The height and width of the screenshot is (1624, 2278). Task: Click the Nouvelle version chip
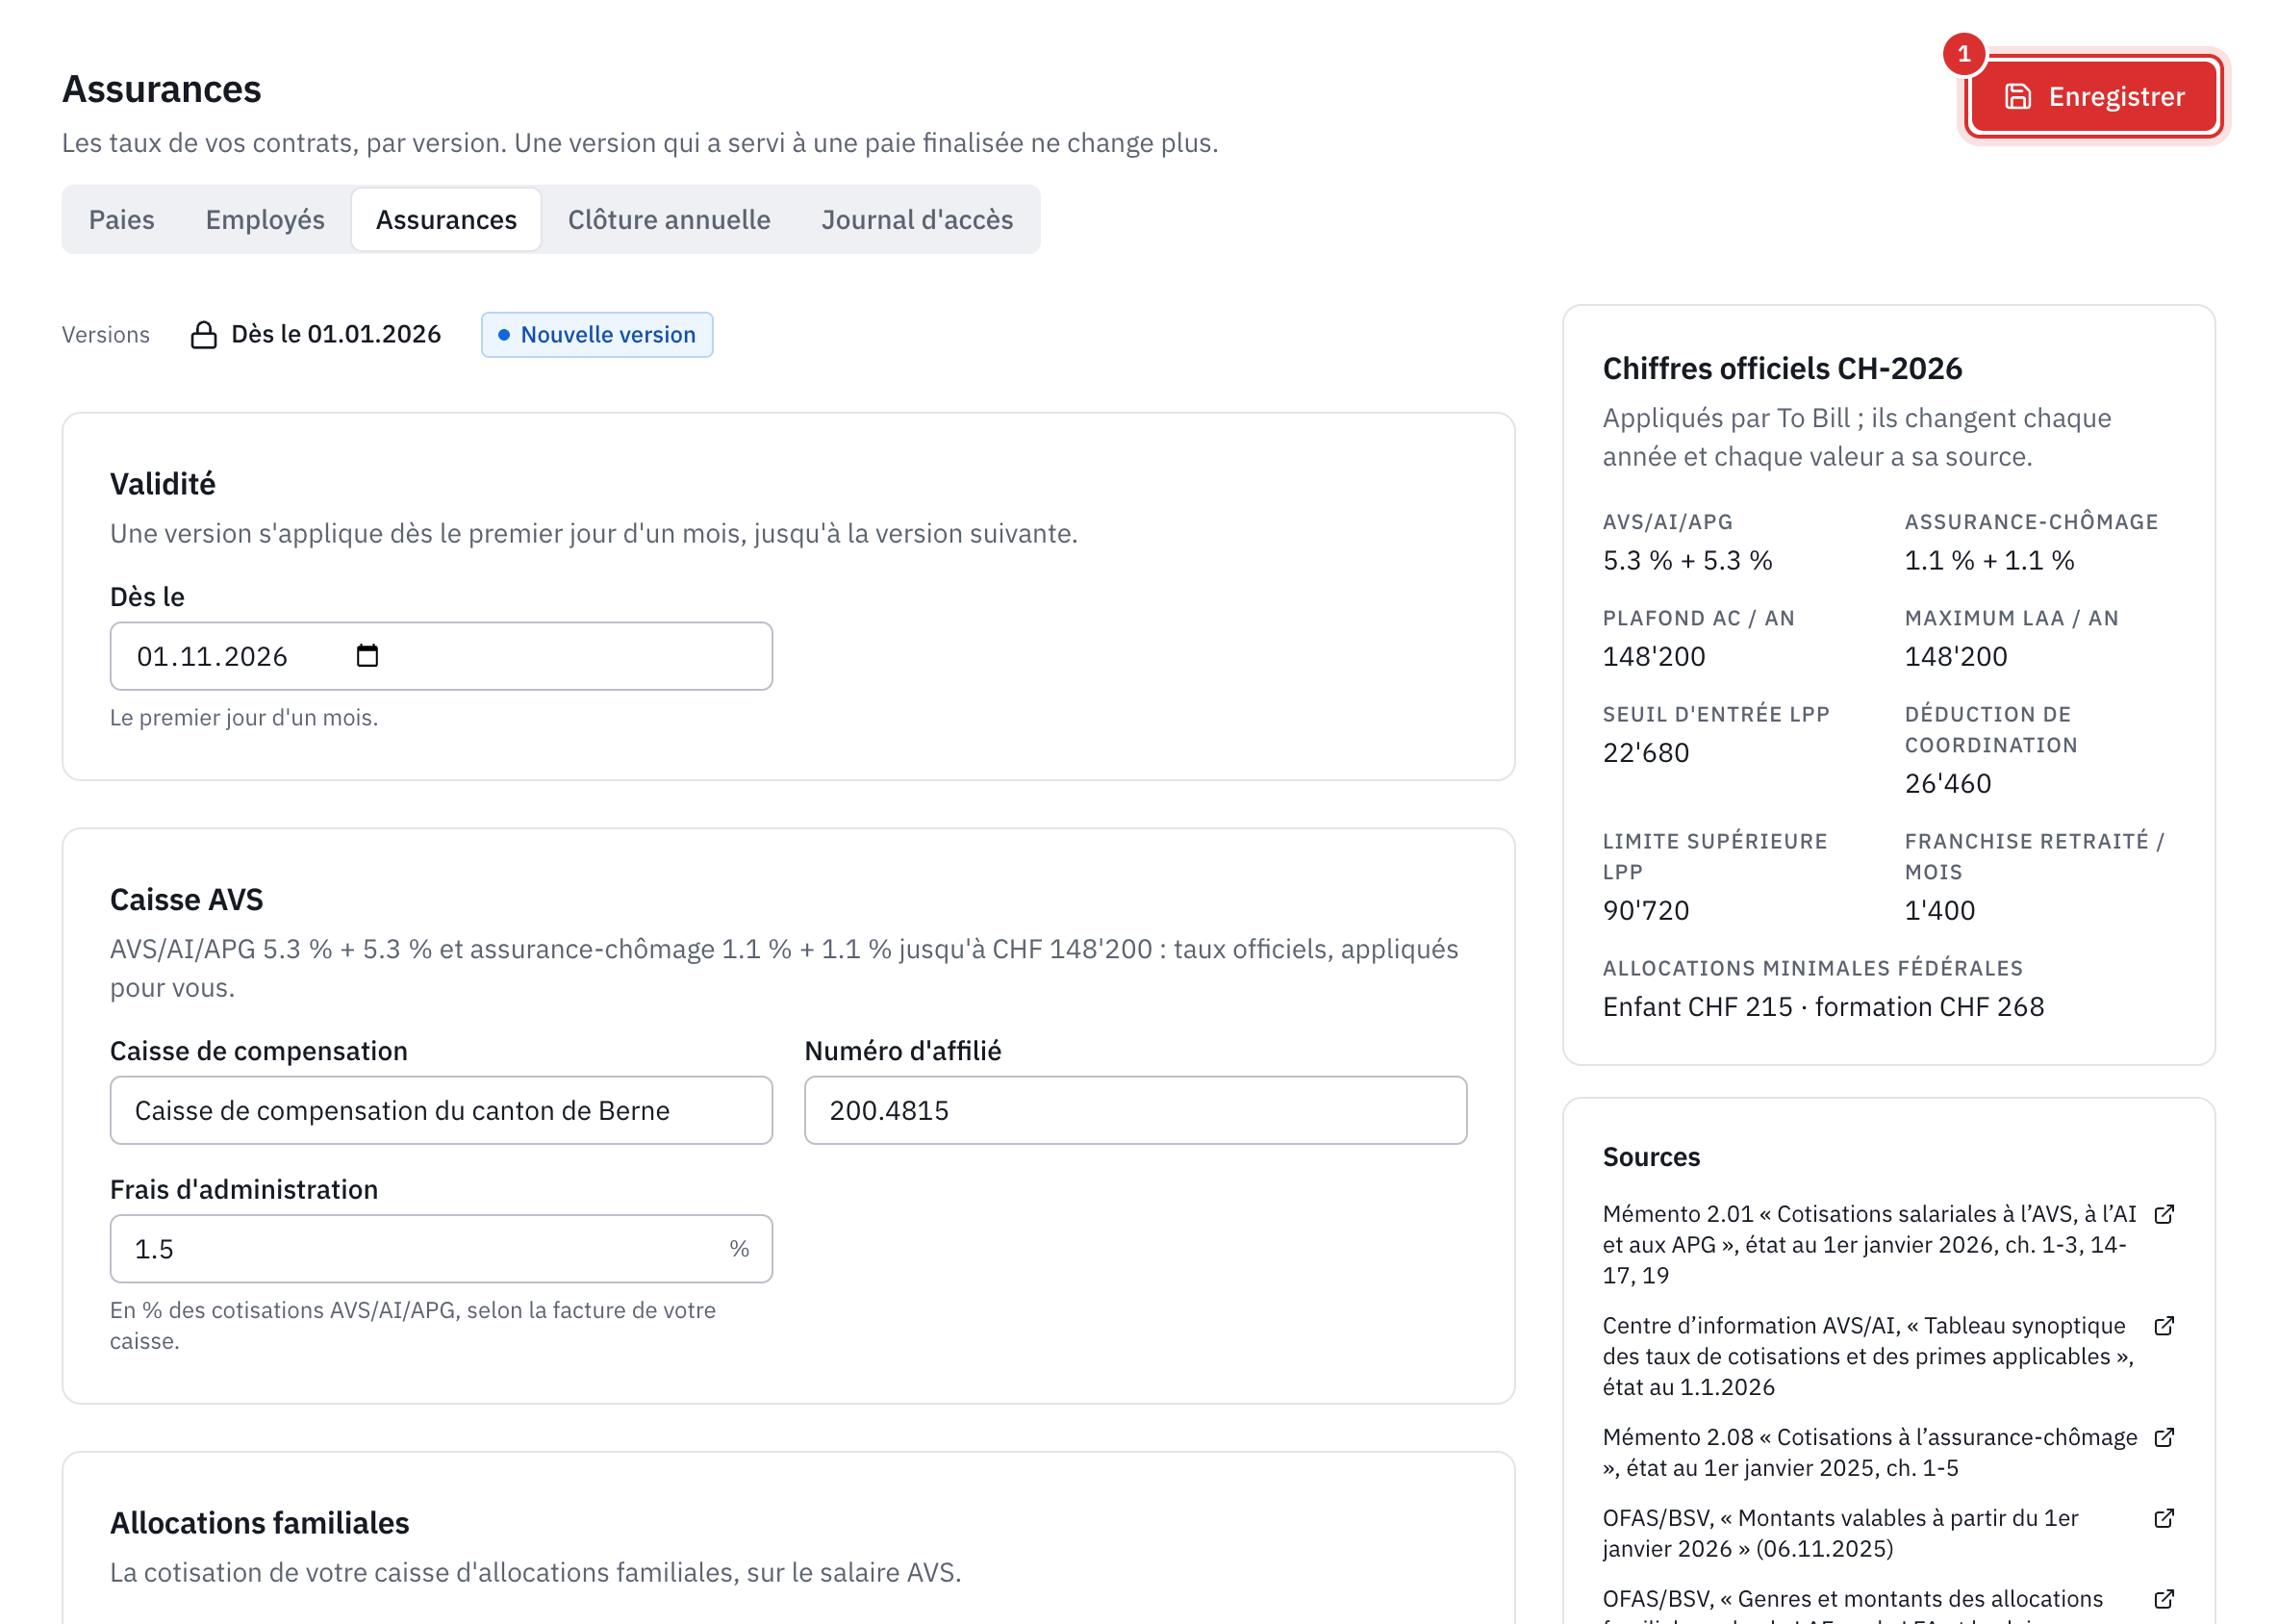coord(597,334)
